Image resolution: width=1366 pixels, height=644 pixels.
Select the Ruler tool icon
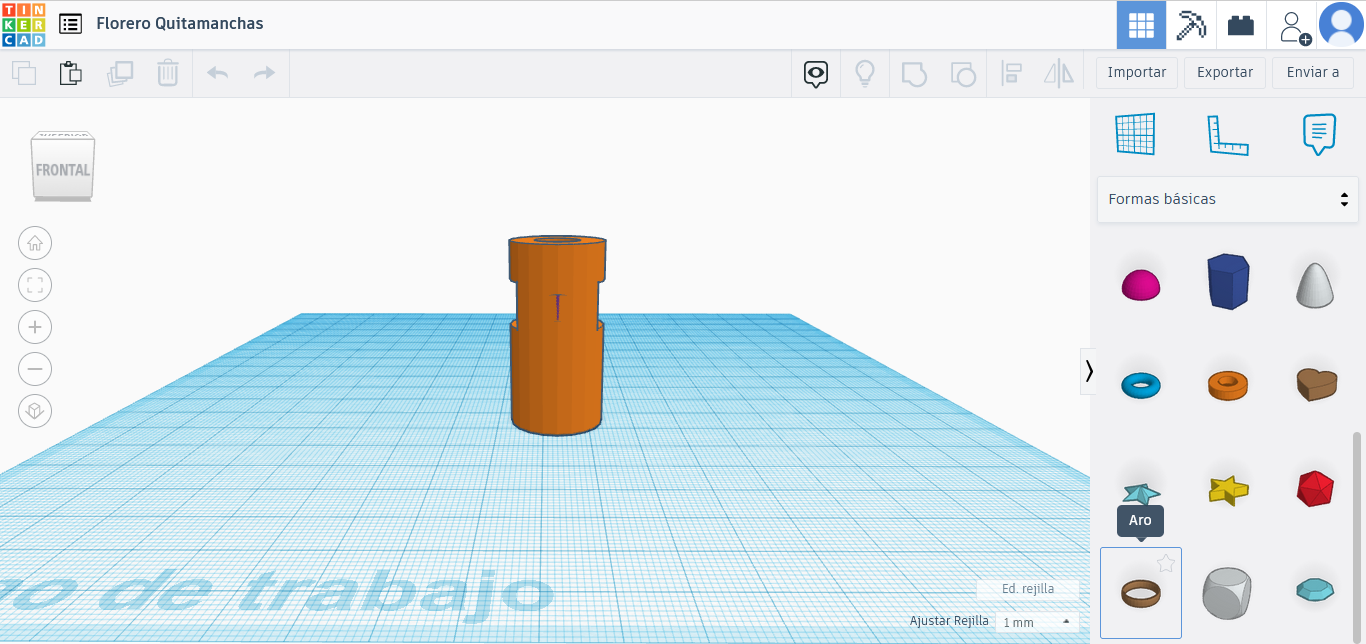[1227, 135]
